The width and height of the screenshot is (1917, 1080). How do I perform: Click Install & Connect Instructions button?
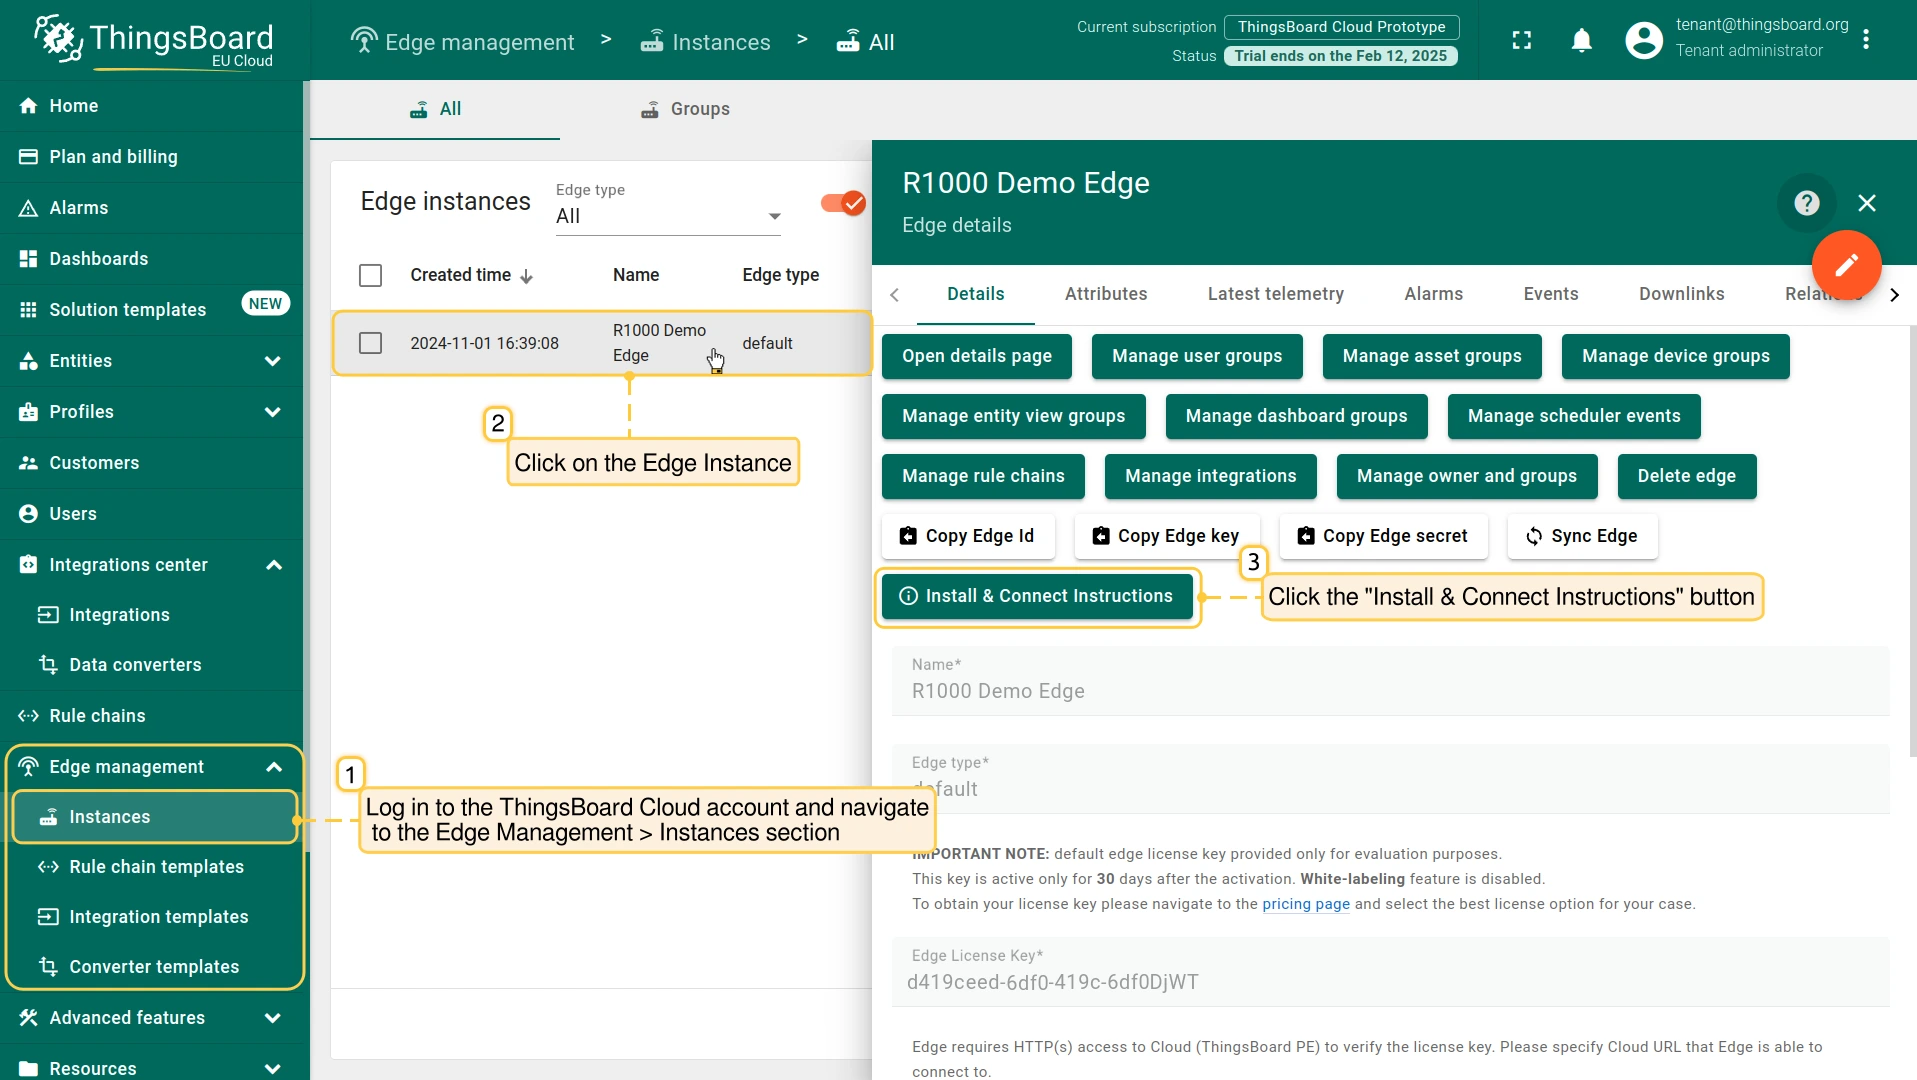1037,596
